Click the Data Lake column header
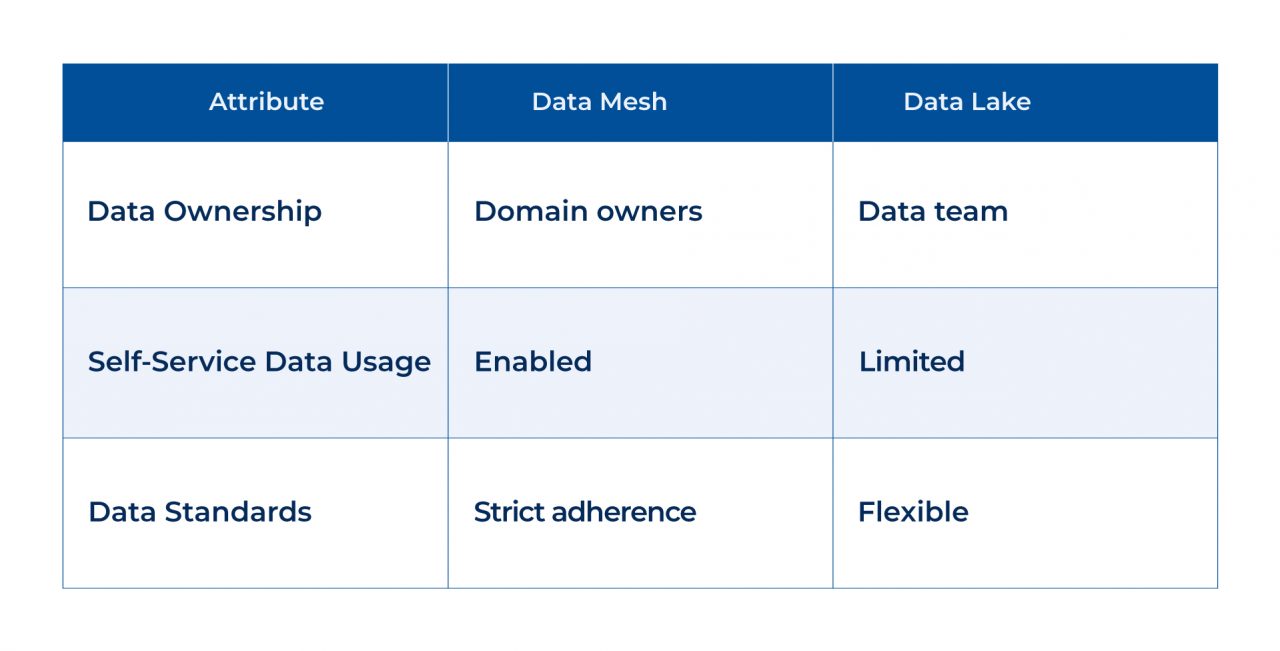The height and width of the screenshot is (651, 1280). (966, 102)
